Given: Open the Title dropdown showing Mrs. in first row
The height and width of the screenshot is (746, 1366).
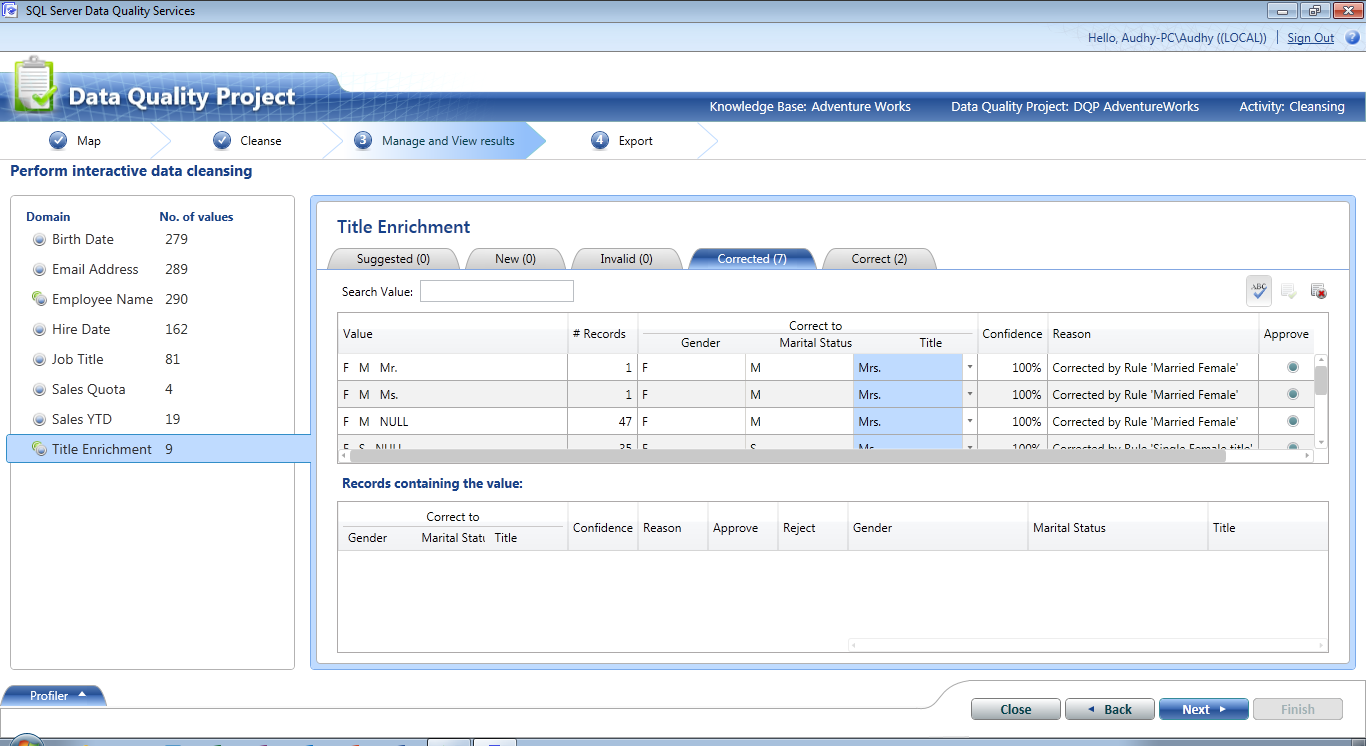Looking at the screenshot, I should click(x=967, y=367).
